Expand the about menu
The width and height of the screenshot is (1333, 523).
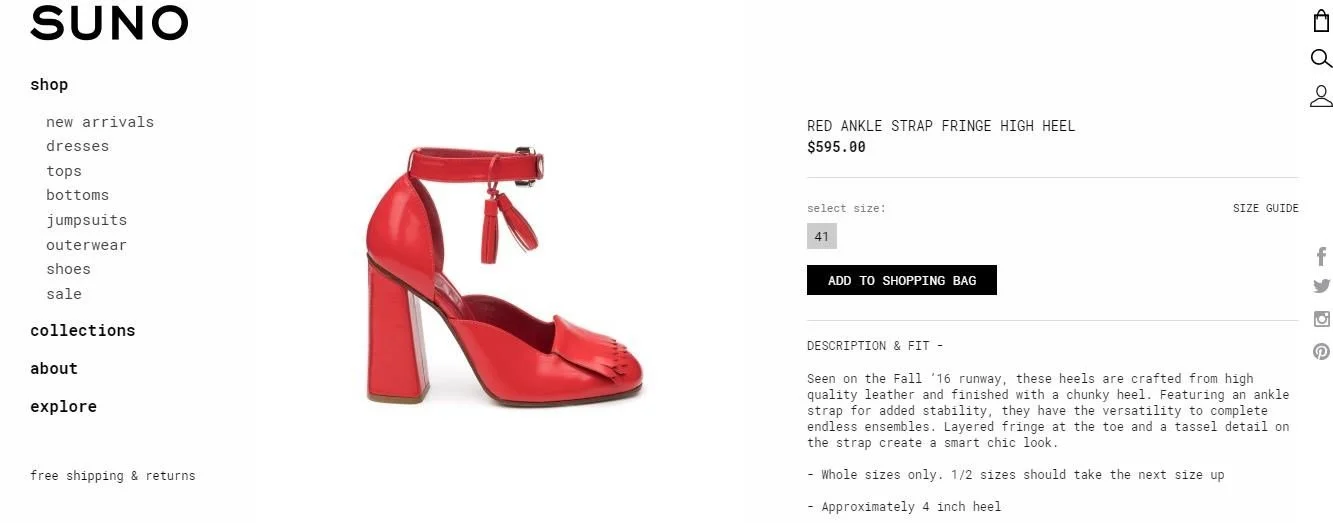tap(53, 368)
